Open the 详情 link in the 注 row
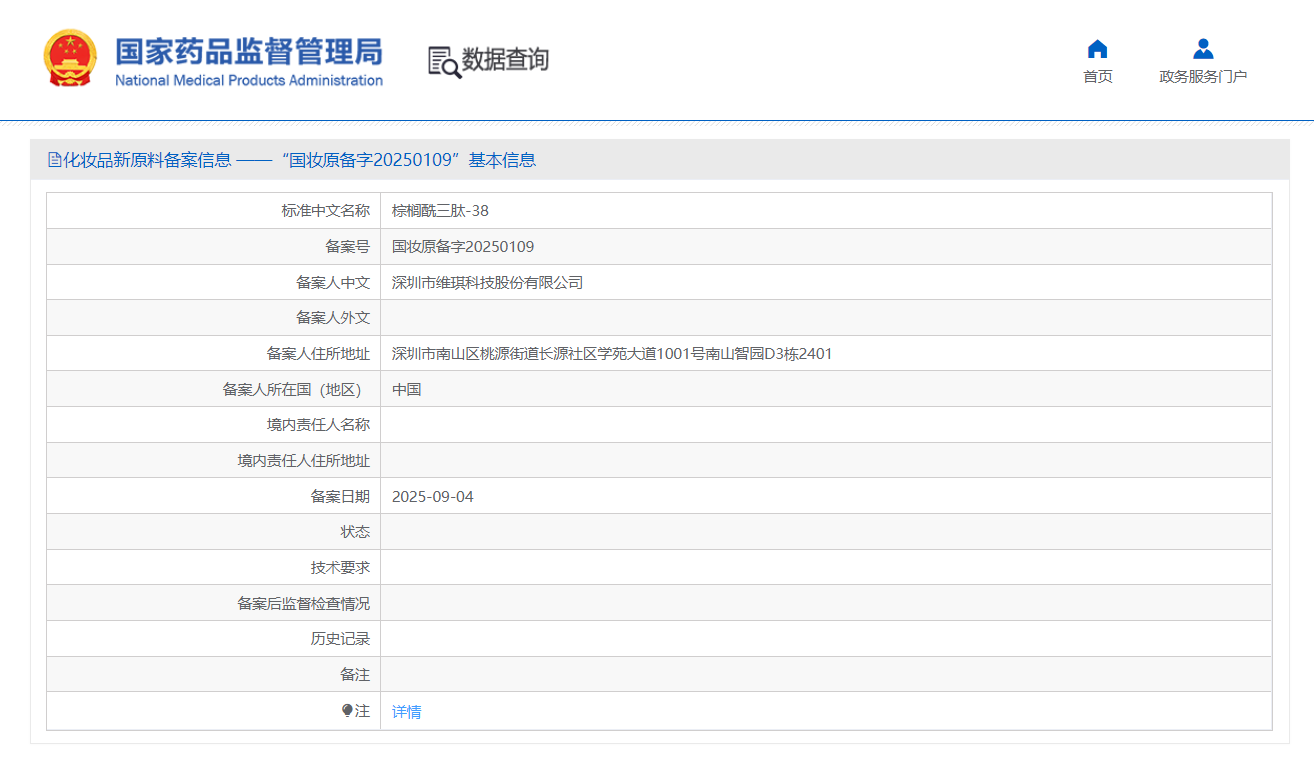 coord(406,712)
